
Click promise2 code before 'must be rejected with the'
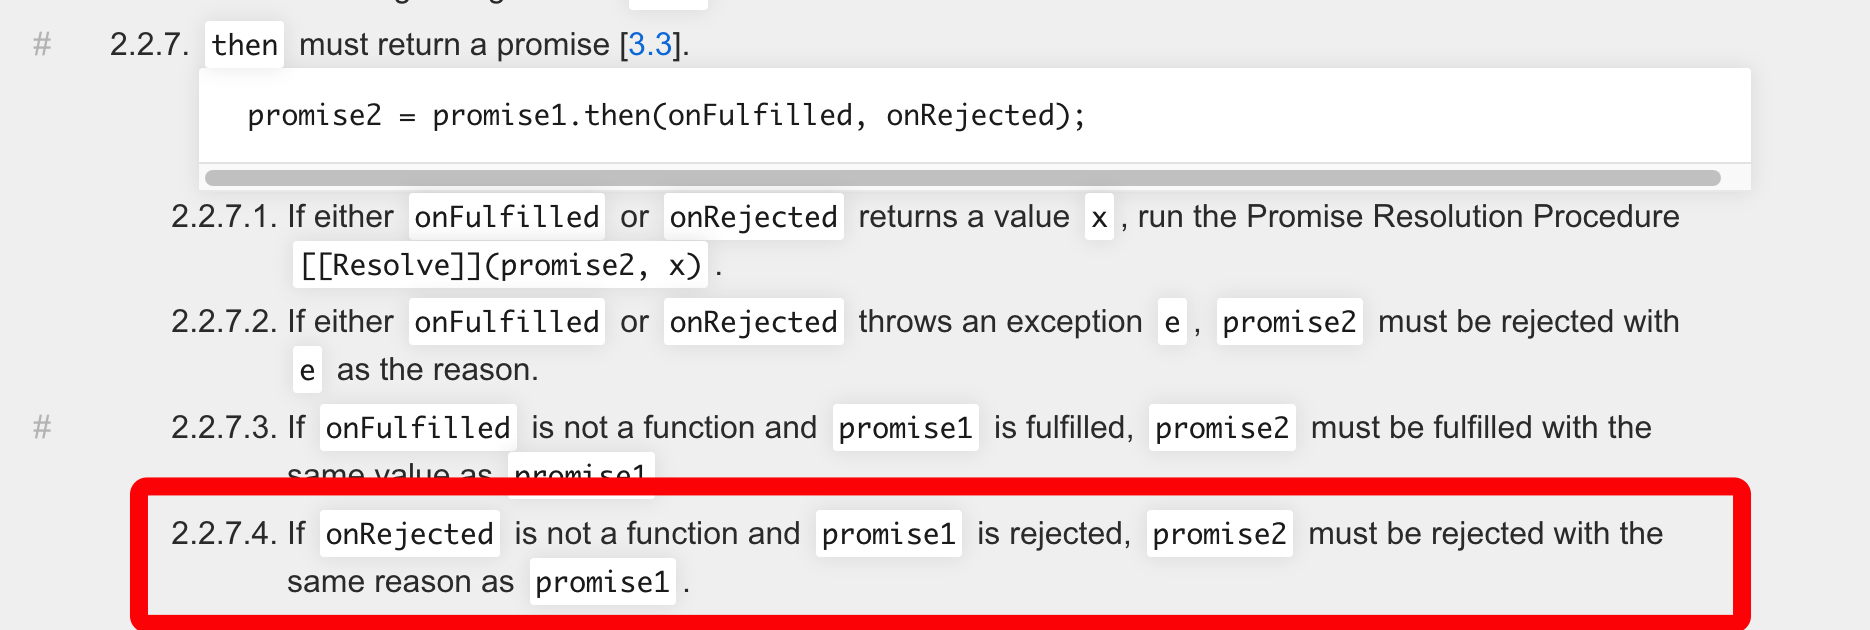click(x=1219, y=534)
